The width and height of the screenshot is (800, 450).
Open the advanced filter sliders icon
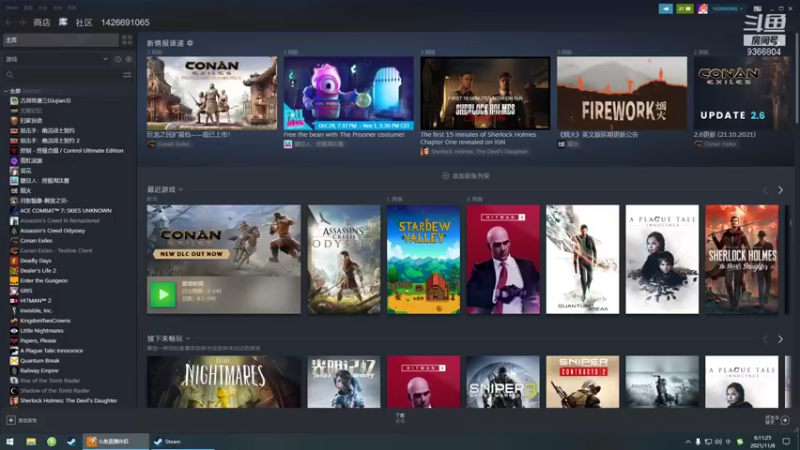tap(127, 75)
